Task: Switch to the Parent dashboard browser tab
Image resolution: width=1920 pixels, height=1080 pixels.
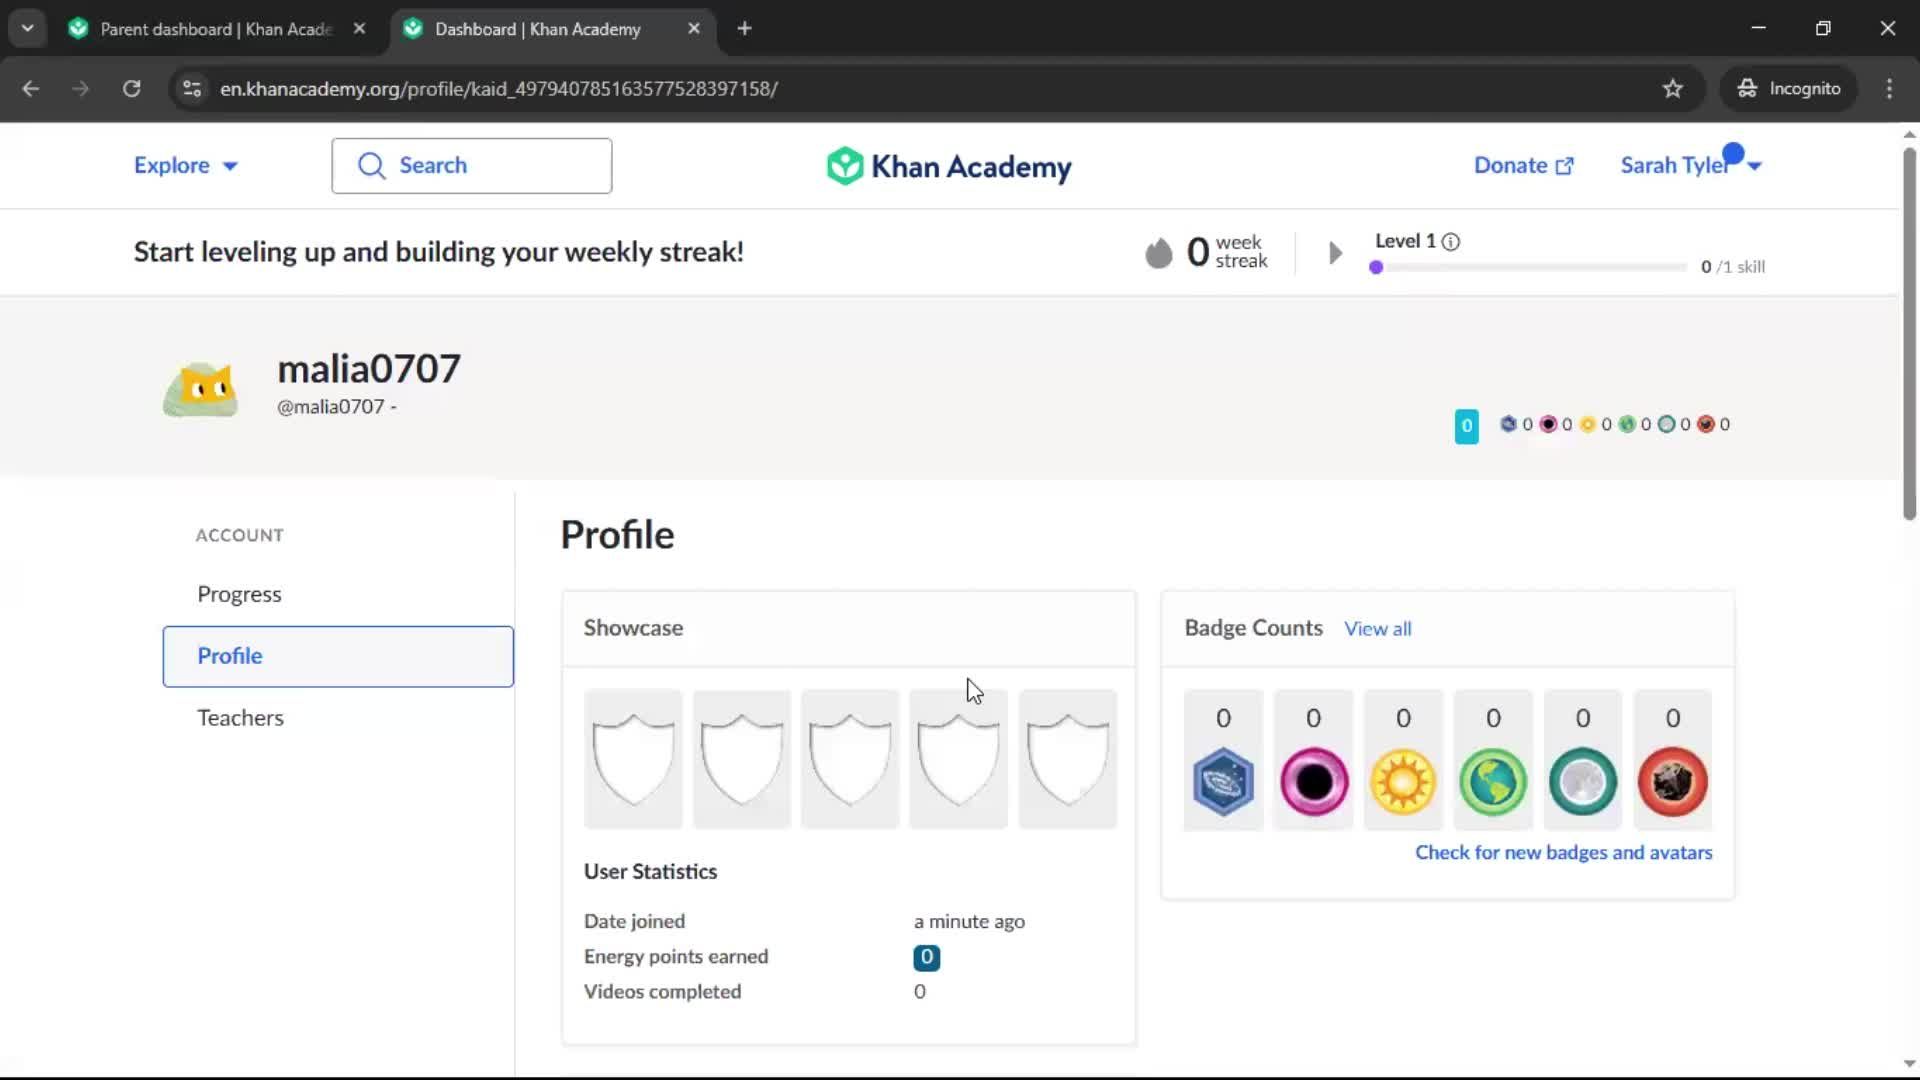Action: pyautogui.click(x=215, y=29)
